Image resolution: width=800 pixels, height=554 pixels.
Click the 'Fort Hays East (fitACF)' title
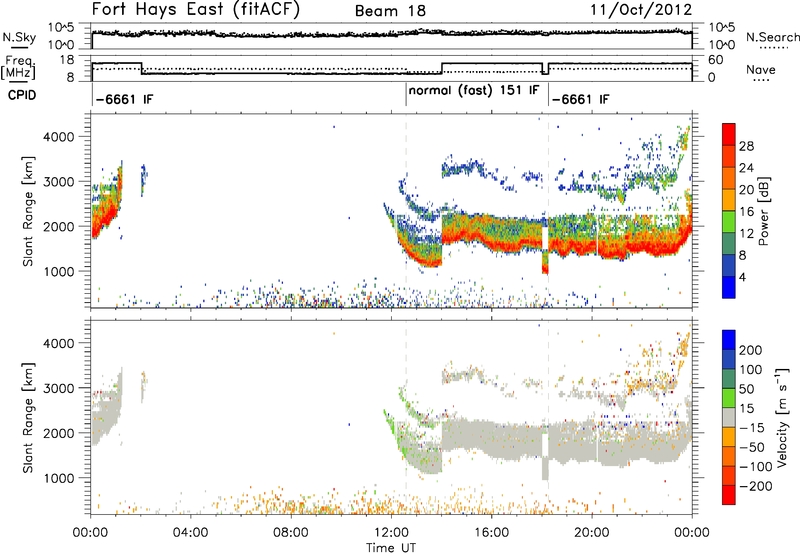(x=196, y=10)
